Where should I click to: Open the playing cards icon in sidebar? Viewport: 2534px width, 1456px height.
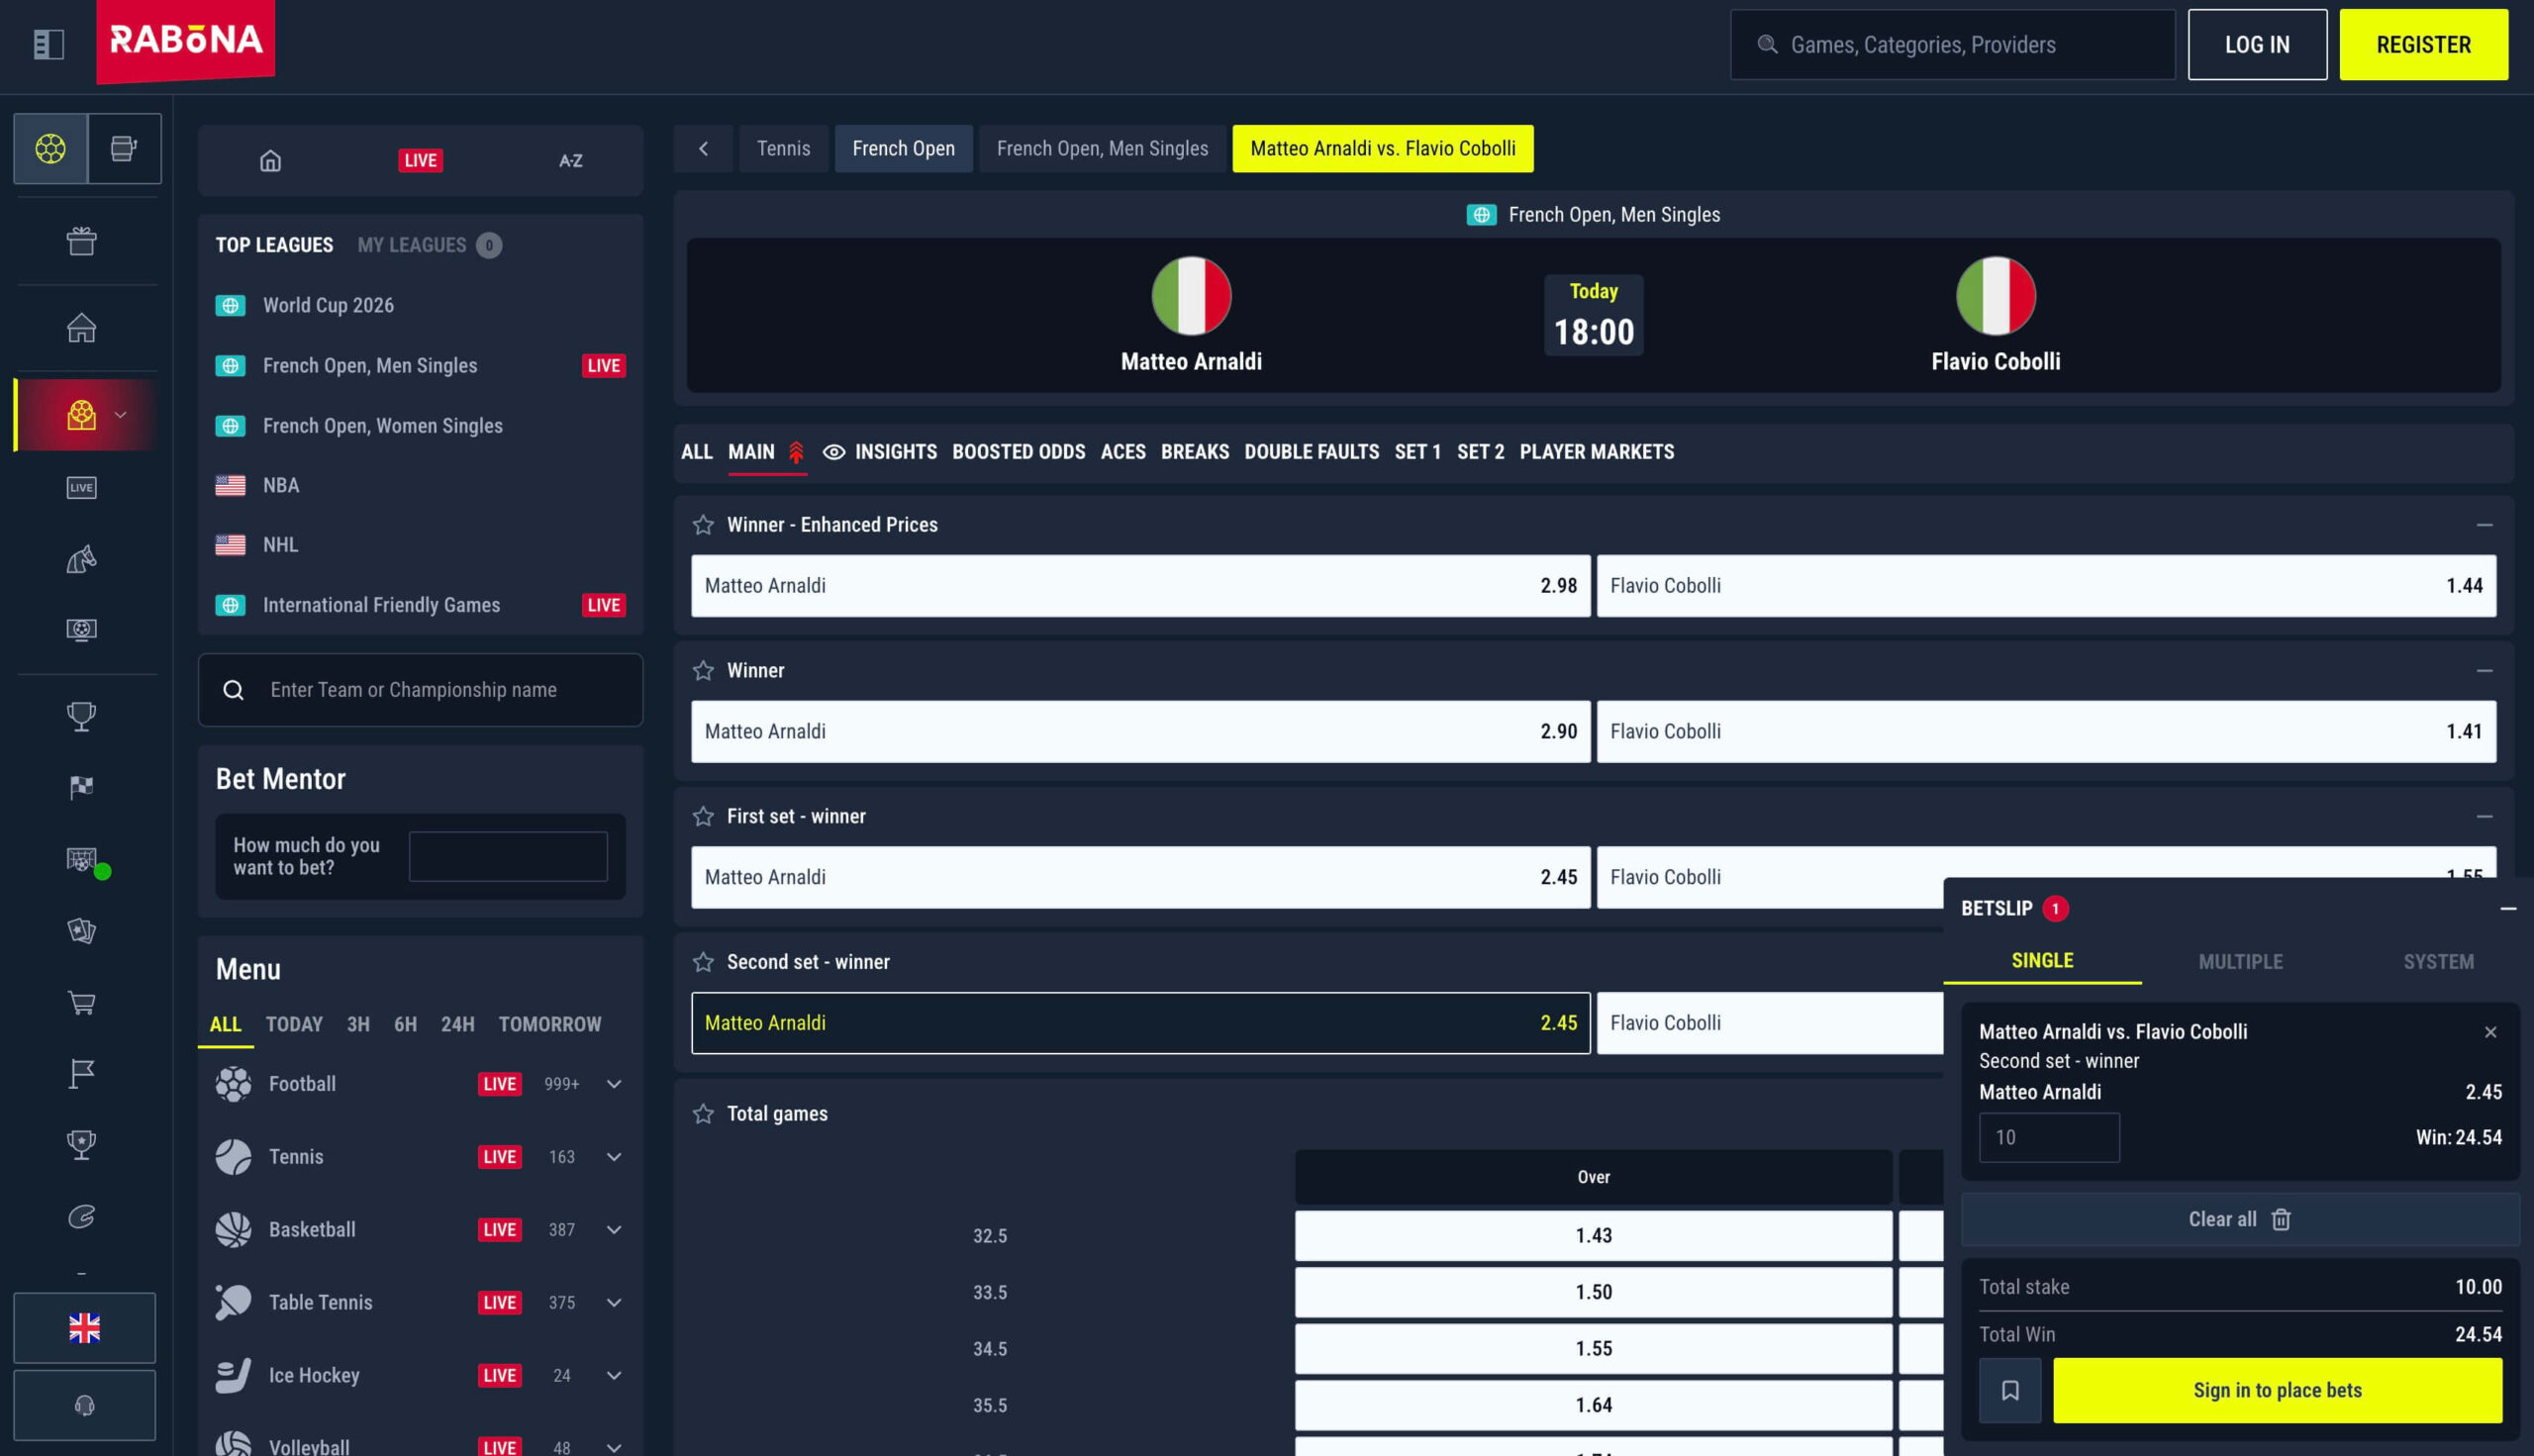[x=82, y=931]
